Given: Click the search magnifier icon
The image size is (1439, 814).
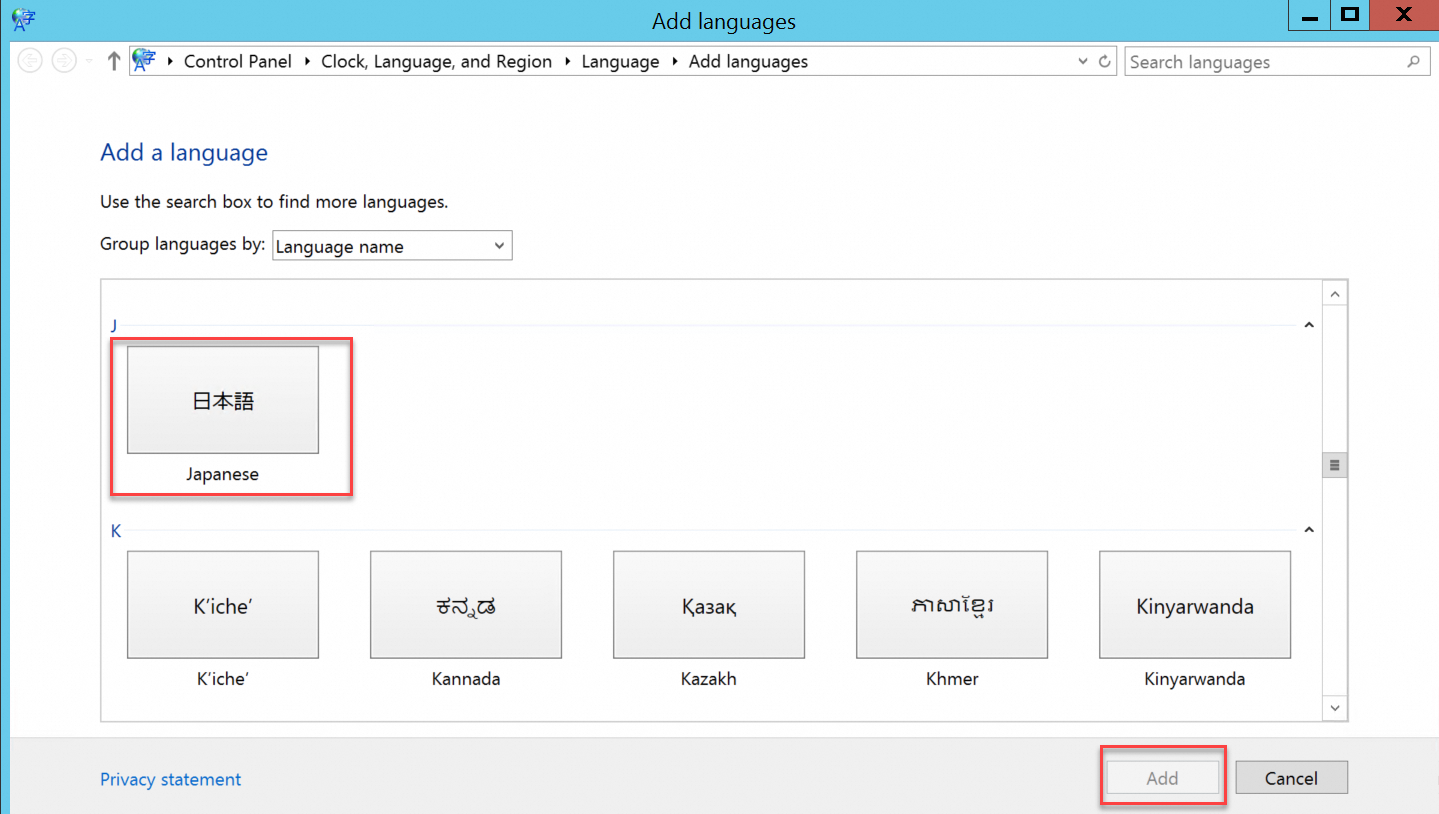Looking at the screenshot, I should [x=1413, y=62].
